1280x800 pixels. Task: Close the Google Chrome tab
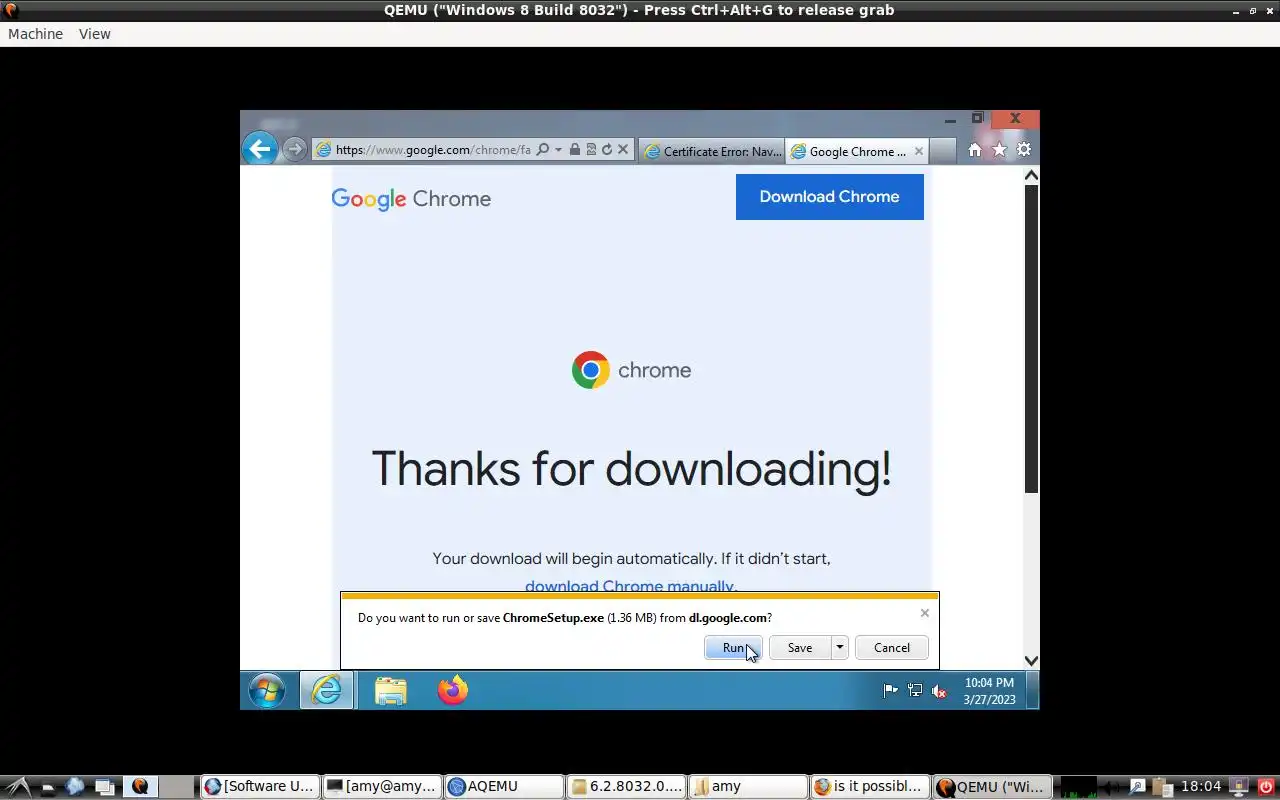tap(919, 151)
